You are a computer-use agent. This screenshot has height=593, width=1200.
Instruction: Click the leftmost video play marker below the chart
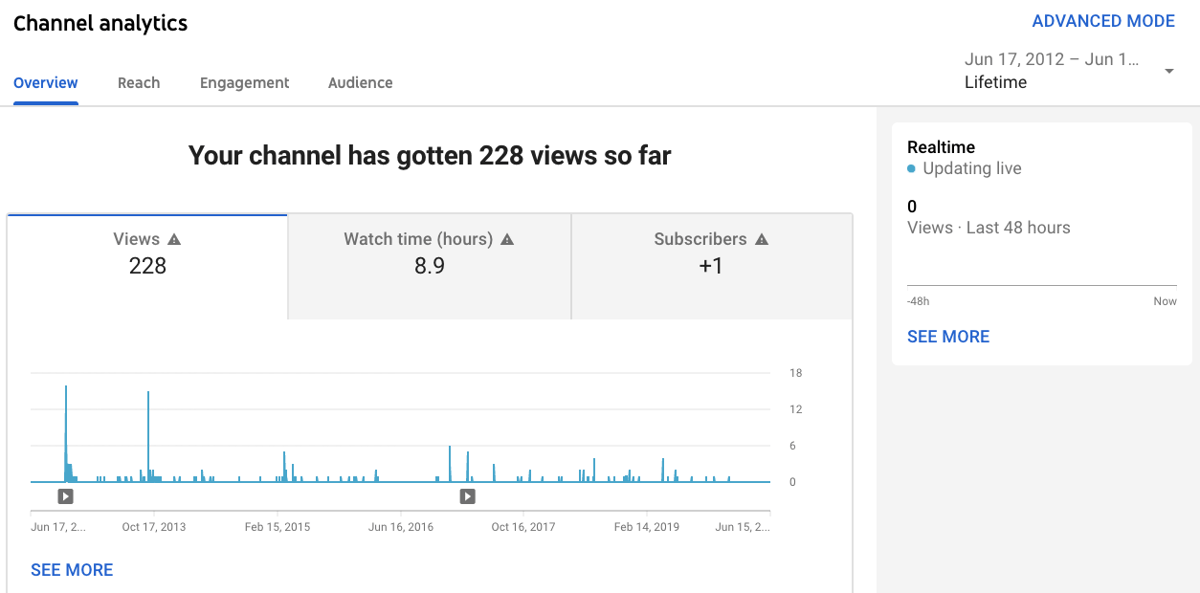pyautogui.click(x=65, y=496)
